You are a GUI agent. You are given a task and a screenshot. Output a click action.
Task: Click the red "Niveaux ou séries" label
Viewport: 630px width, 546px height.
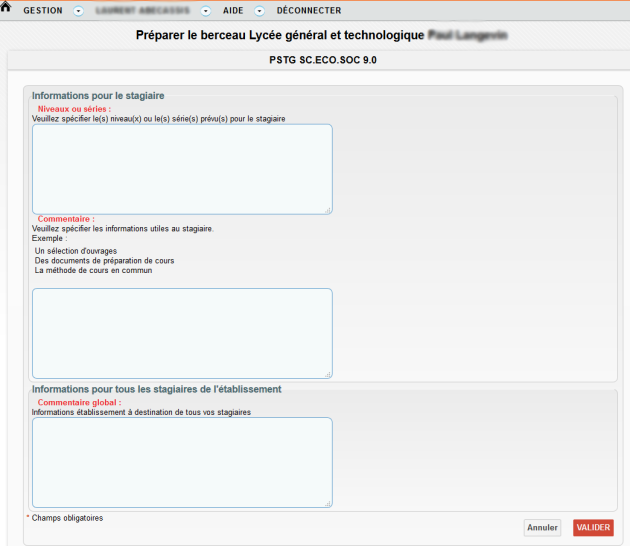coord(74,108)
